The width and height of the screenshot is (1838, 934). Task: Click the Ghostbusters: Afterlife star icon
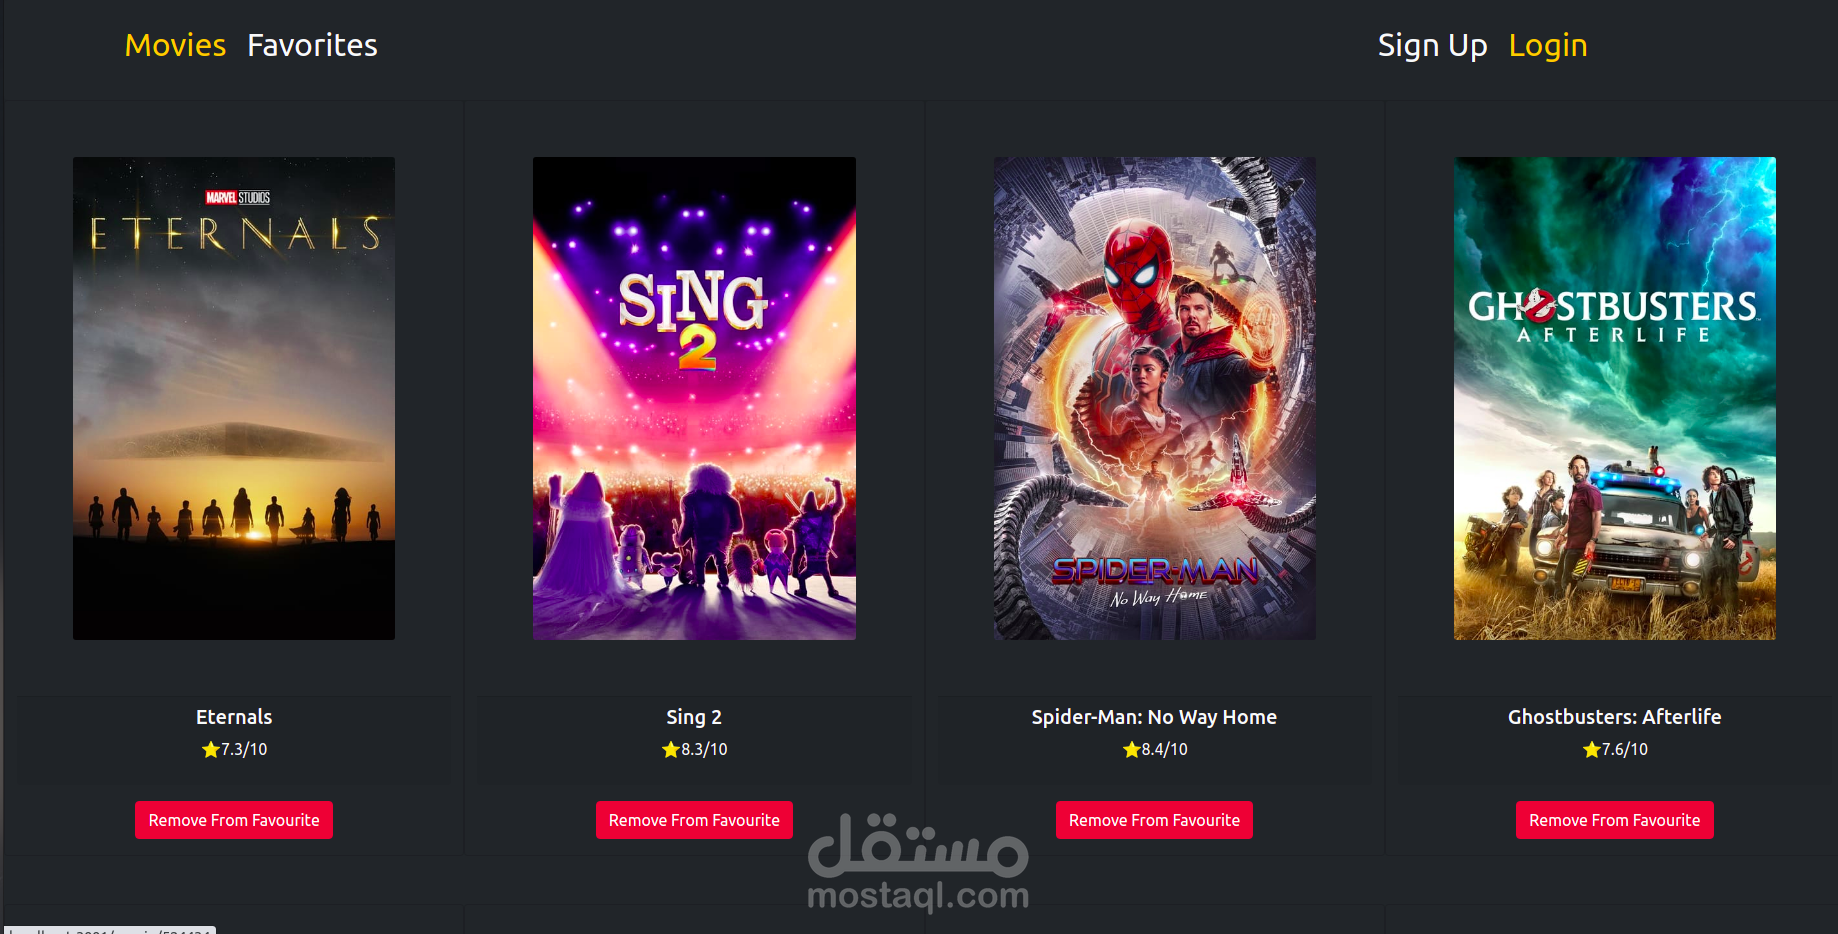click(1591, 749)
